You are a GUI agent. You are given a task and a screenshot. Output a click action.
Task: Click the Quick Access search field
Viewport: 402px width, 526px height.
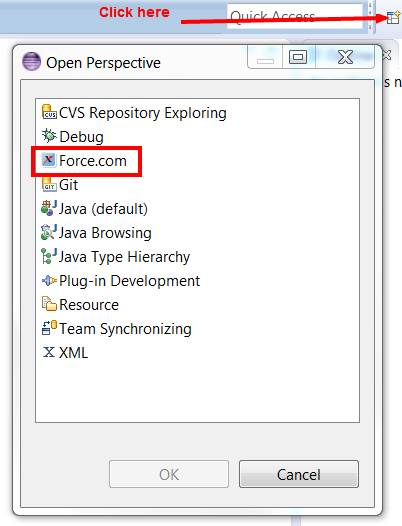295,16
